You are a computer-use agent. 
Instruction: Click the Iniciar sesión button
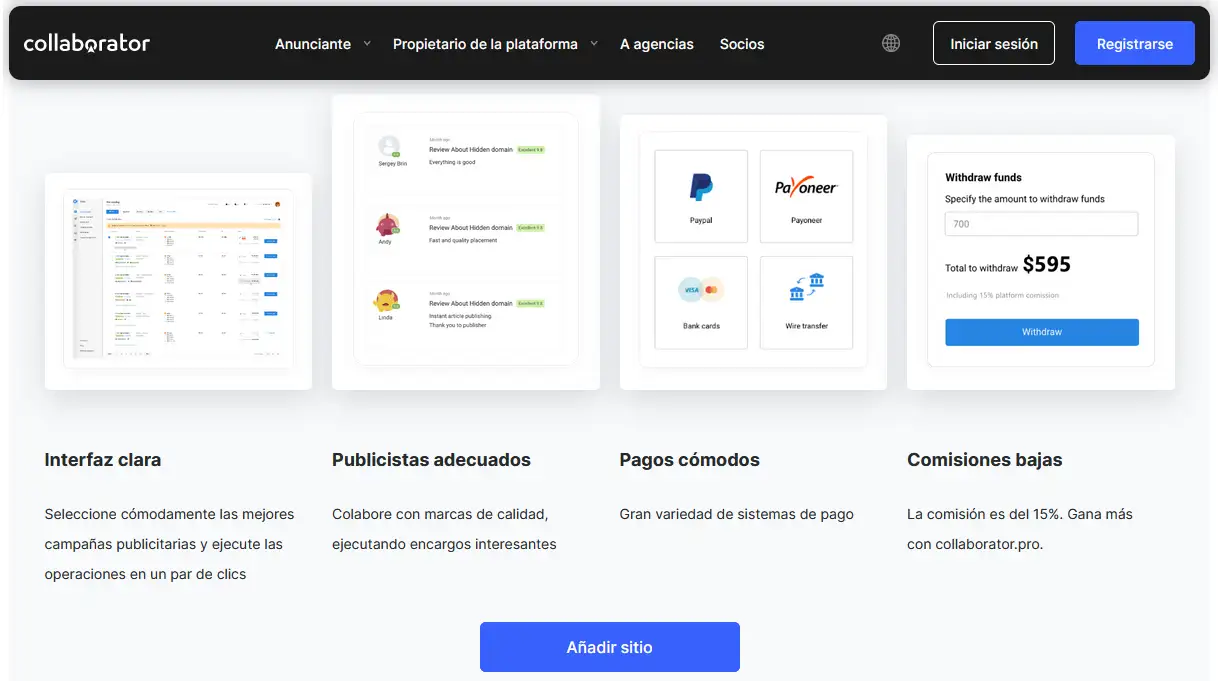(x=993, y=44)
